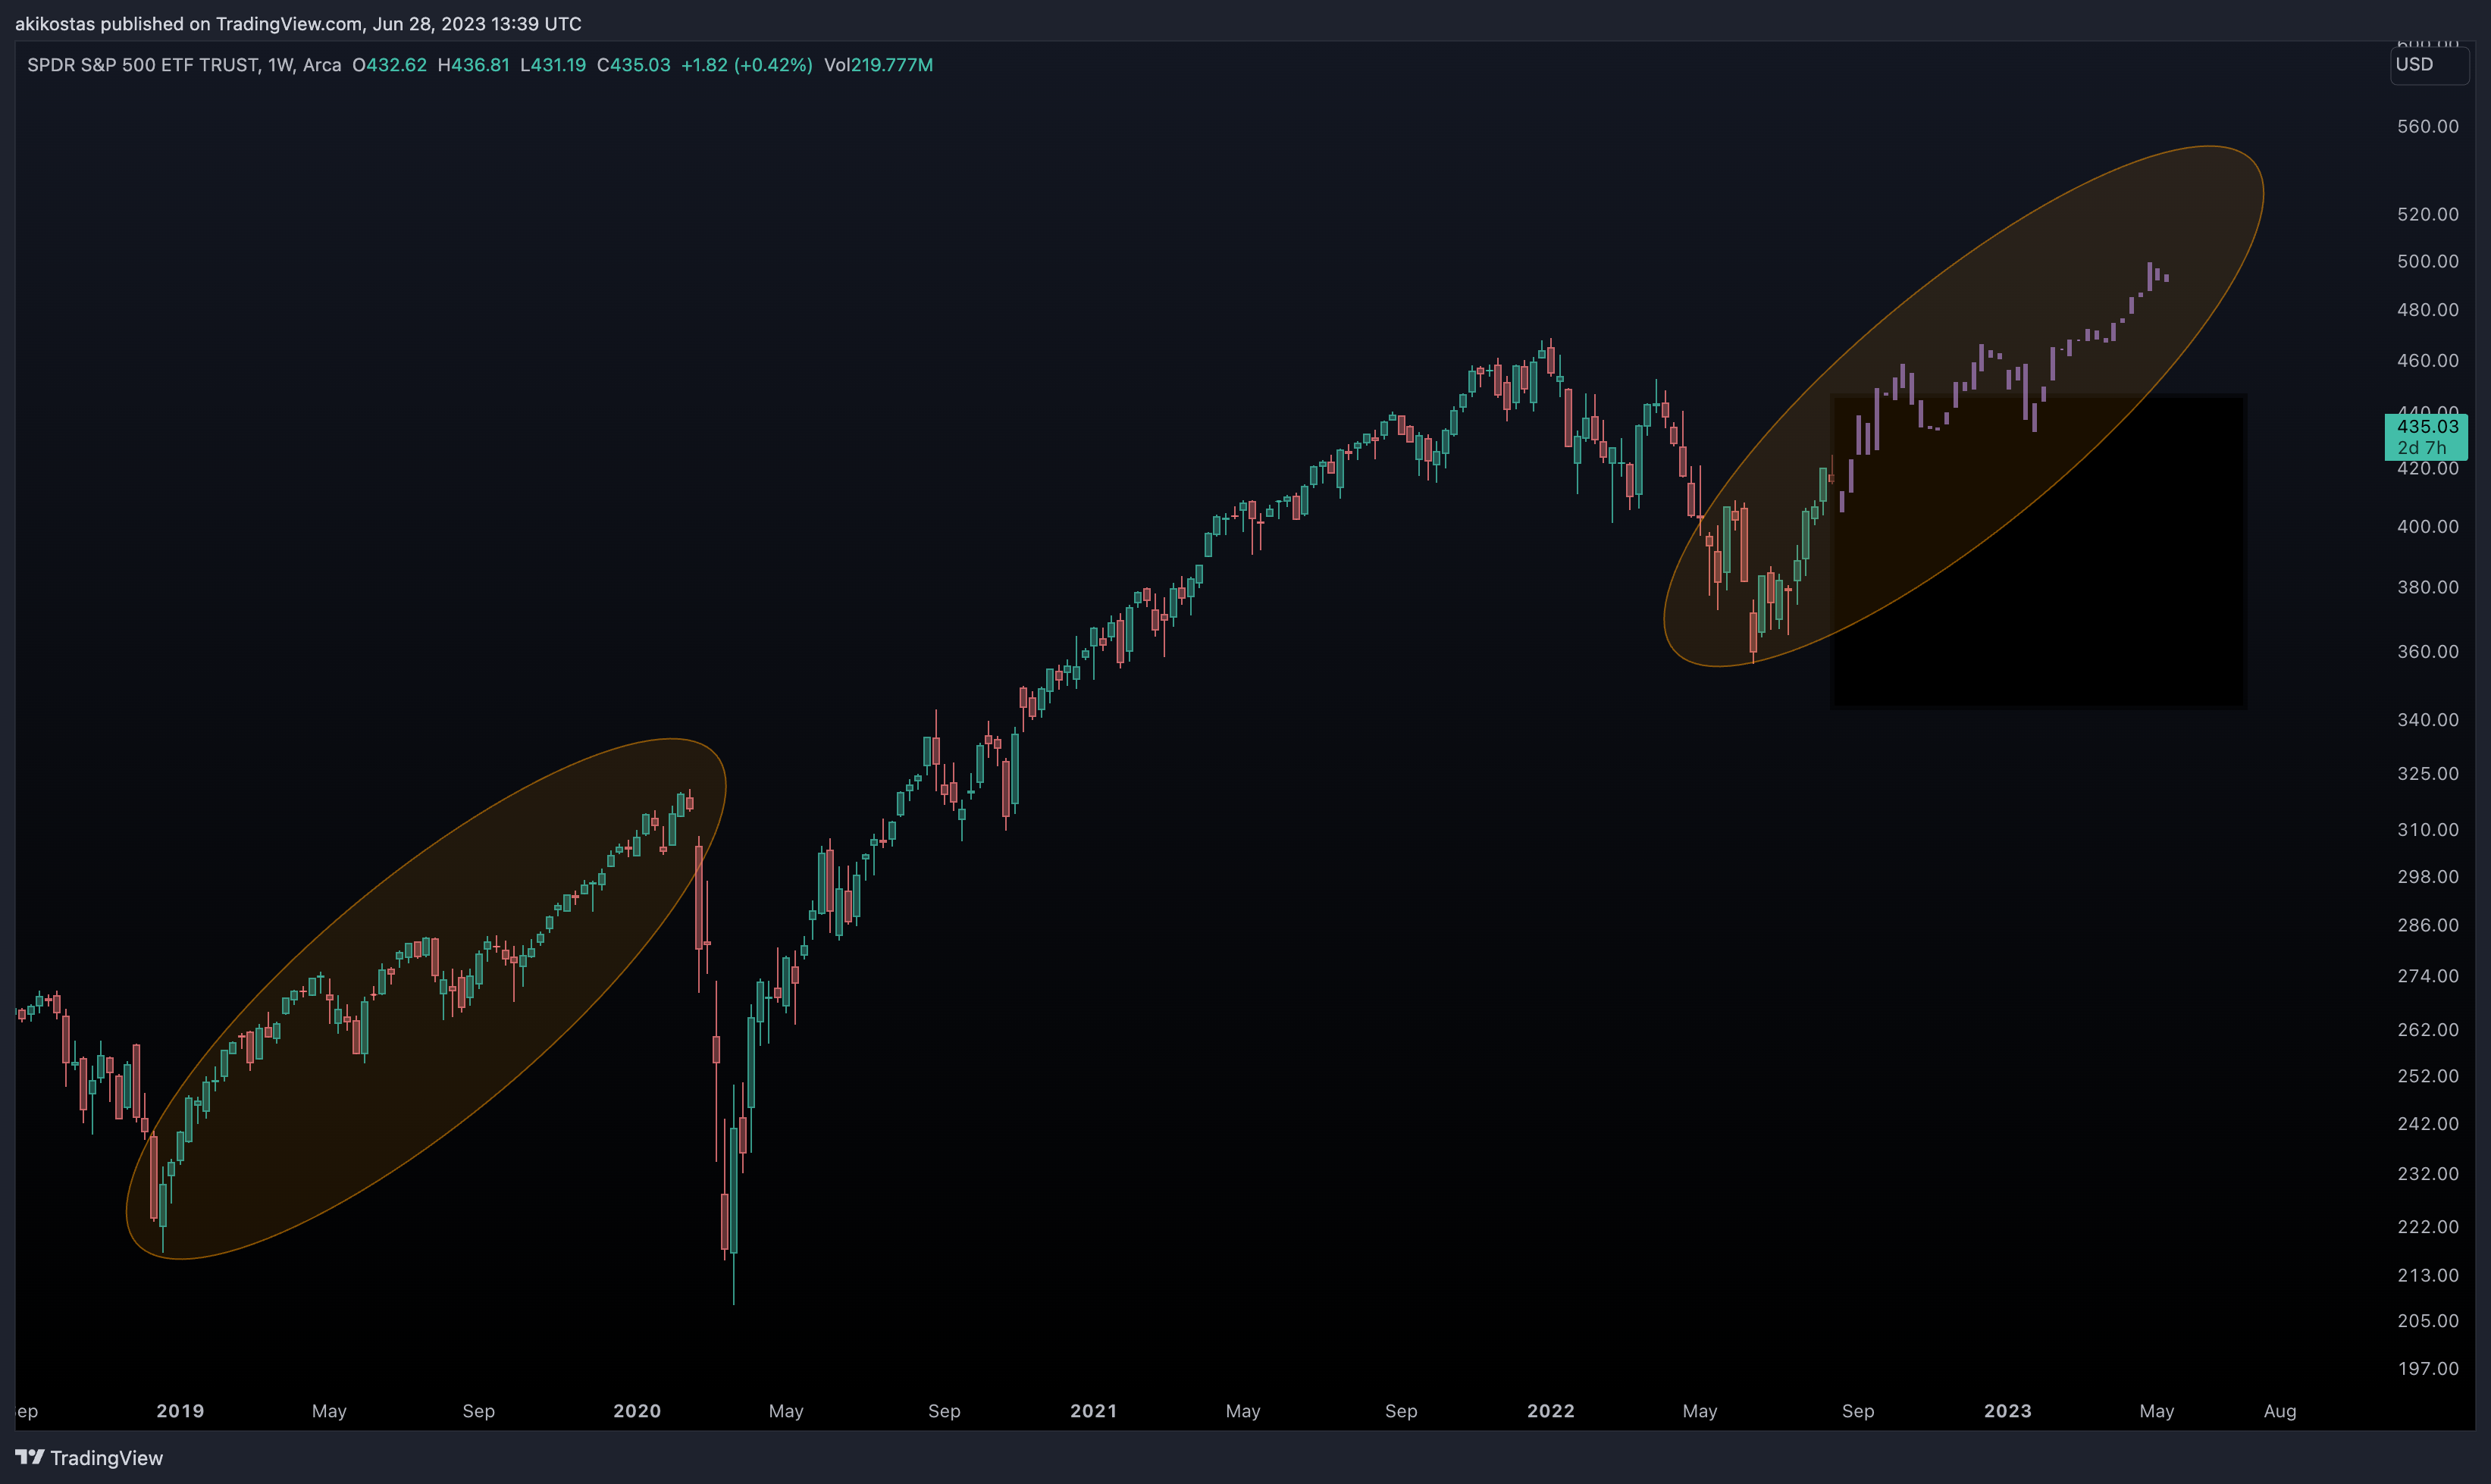The width and height of the screenshot is (2491, 1484).
Task: Click the 500.00 price axis label
Action: (x=2427, y=261)
